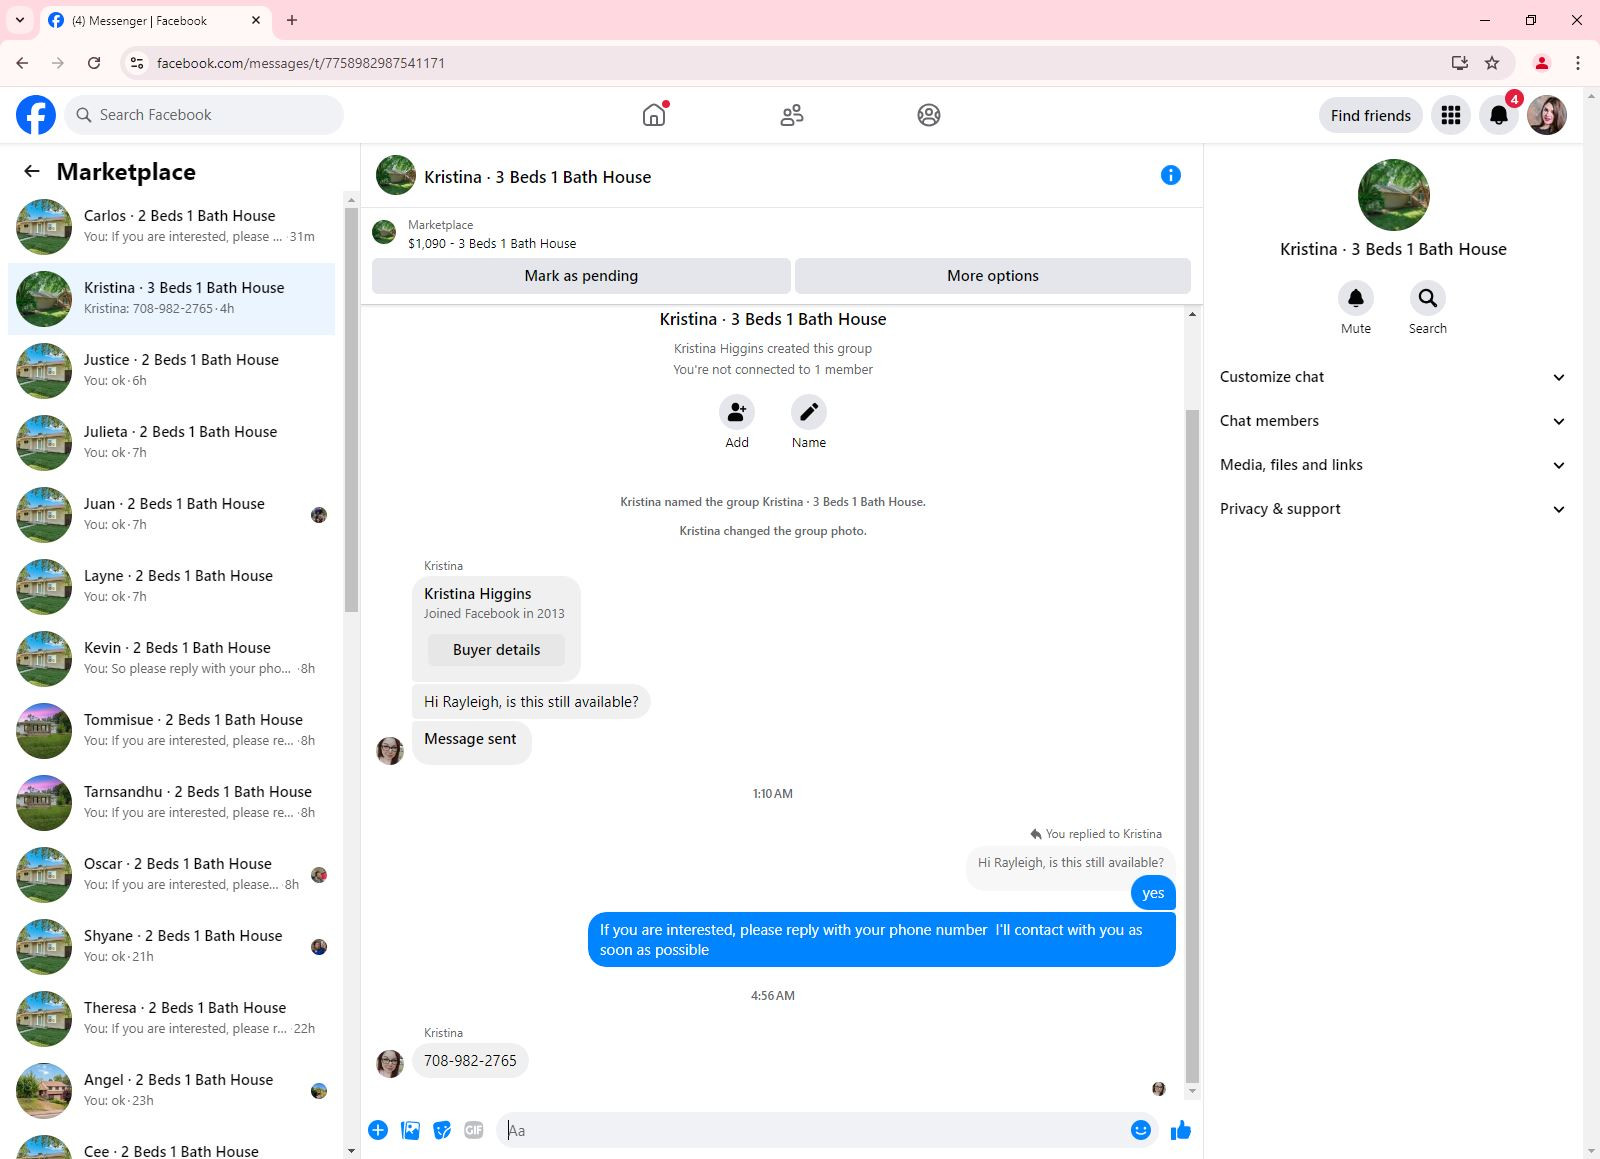The height and width of the screenshot is (1159, 1600).
Task: Open the emoji picker
Action: tap(1141, 1130)
